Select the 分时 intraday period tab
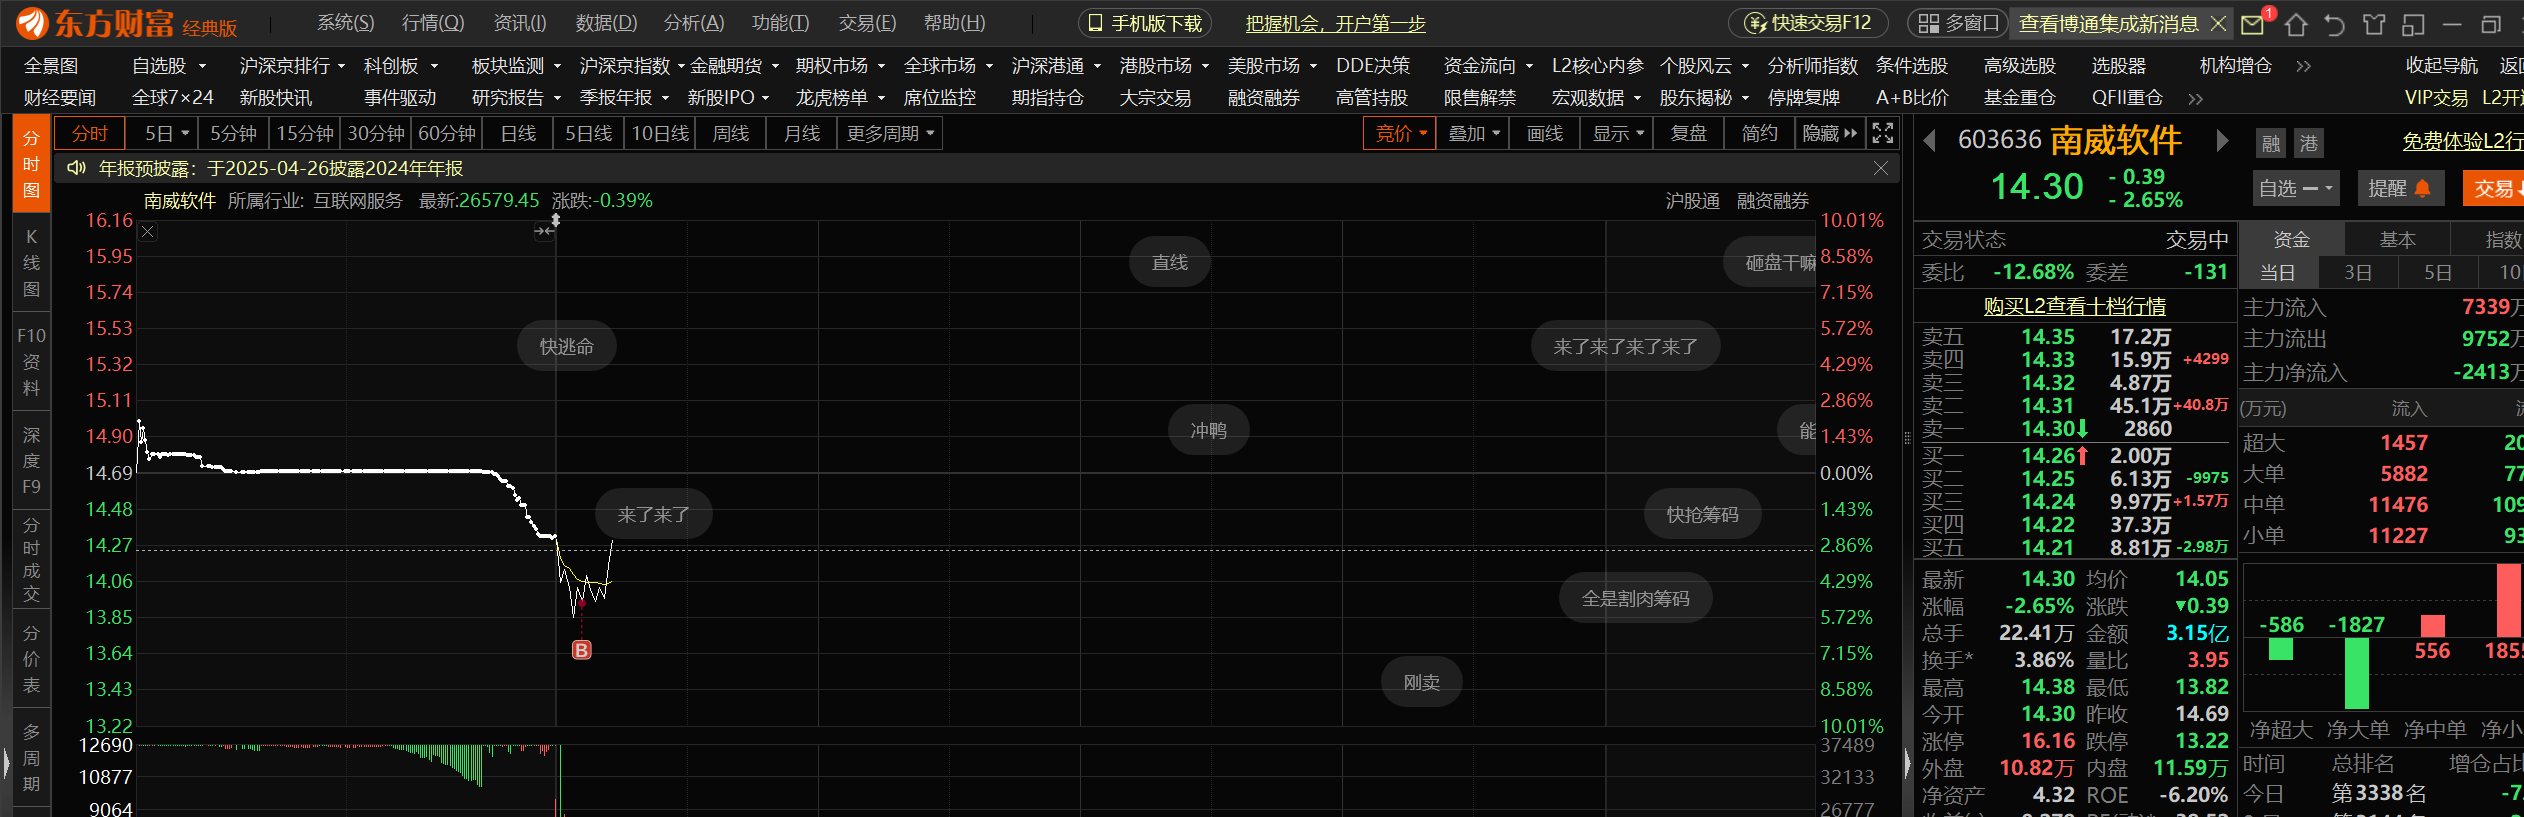The height and width of the screenshot is (817, 2524). 89,133
